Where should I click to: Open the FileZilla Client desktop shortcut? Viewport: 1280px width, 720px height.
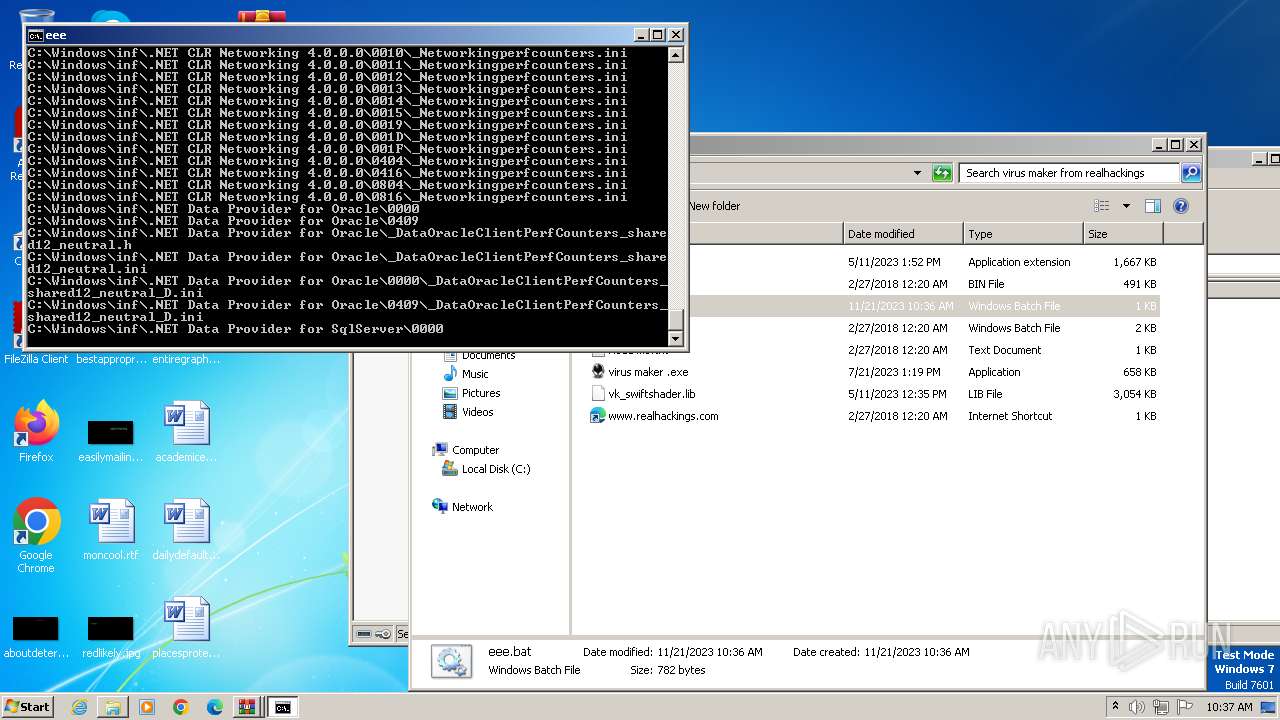(36, 332)
